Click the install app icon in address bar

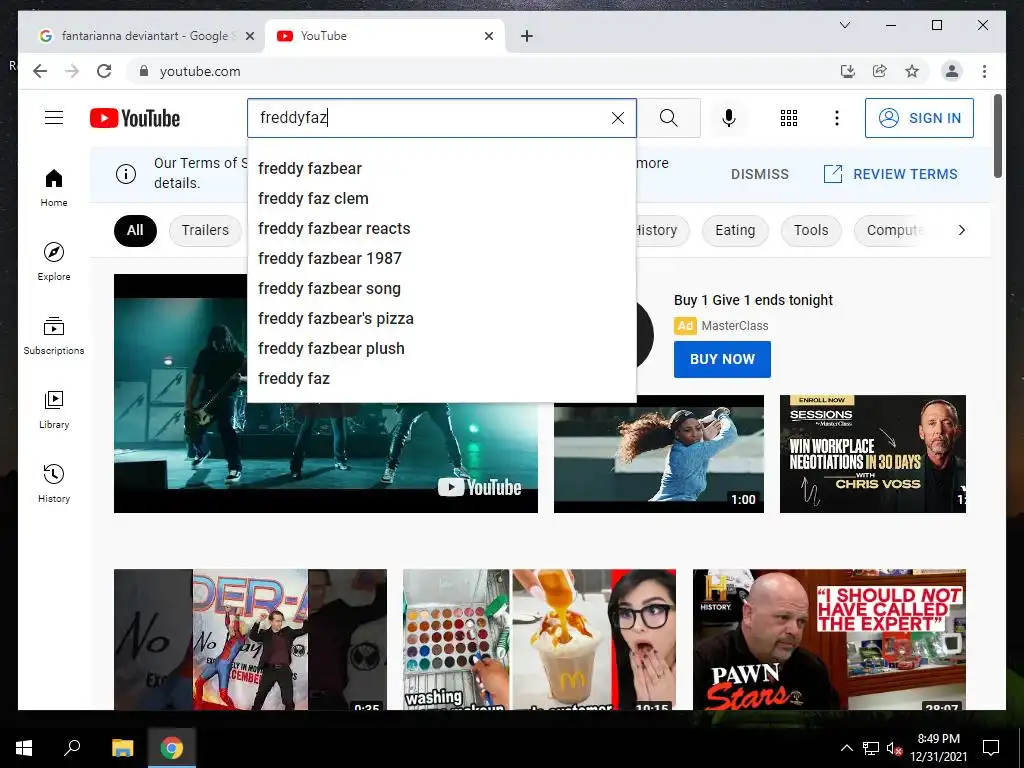[848, 71]
